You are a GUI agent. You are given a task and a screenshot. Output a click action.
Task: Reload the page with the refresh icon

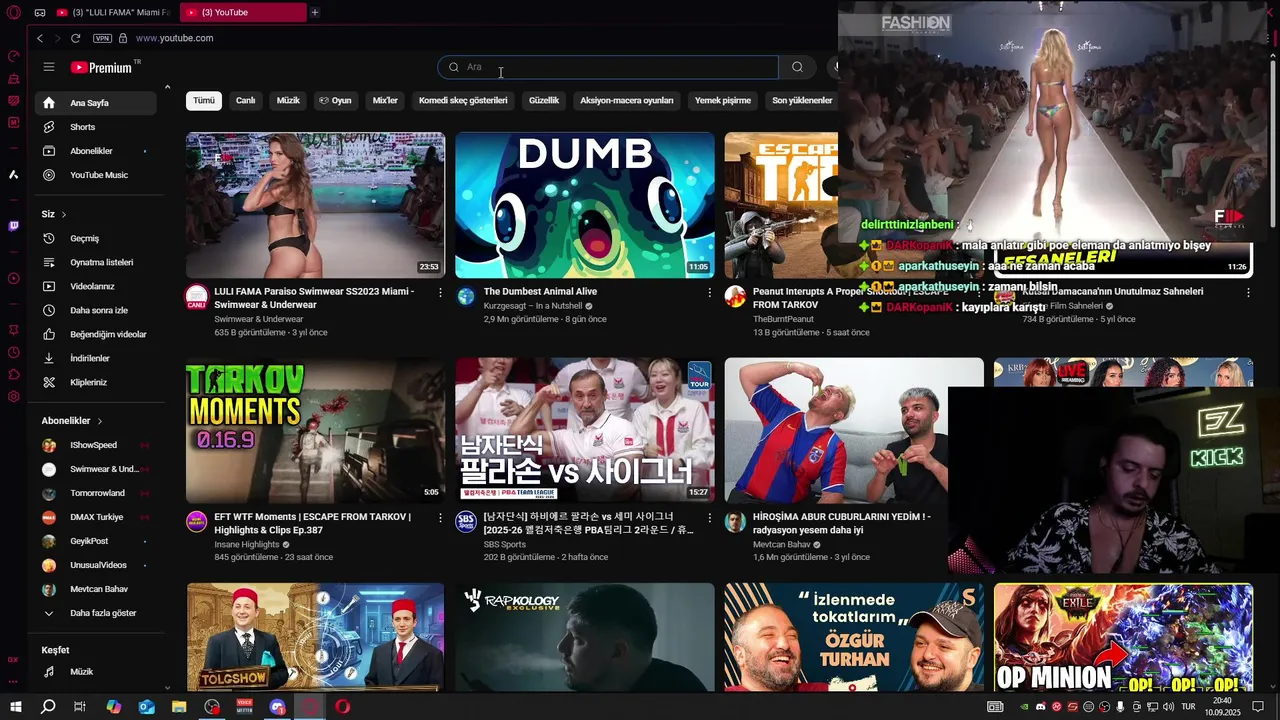[x=75, y=38]
